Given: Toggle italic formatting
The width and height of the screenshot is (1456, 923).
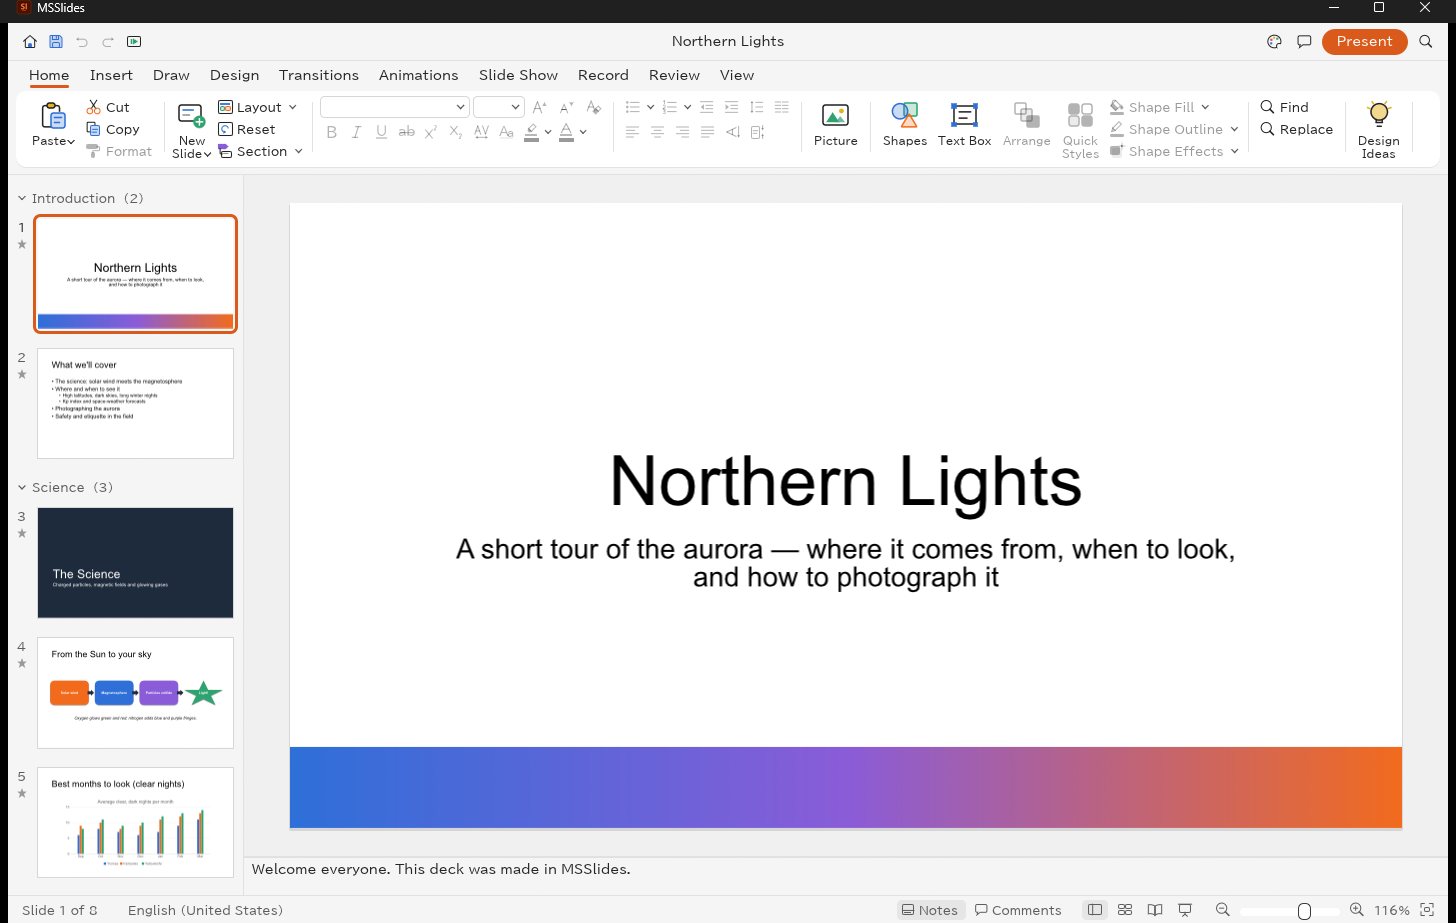Looking at the screenshot, I should coord(356,132).
